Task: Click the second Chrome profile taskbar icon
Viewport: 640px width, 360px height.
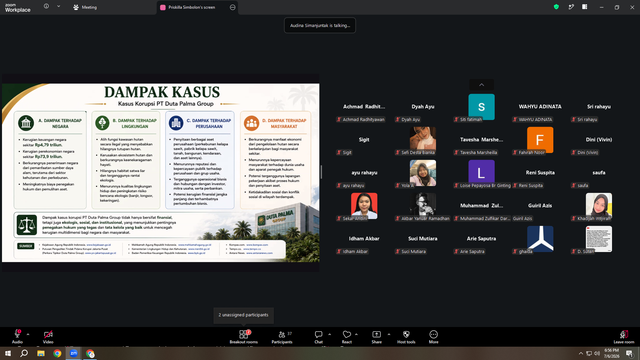Action: pyautogui.click(x=90, y=353)
